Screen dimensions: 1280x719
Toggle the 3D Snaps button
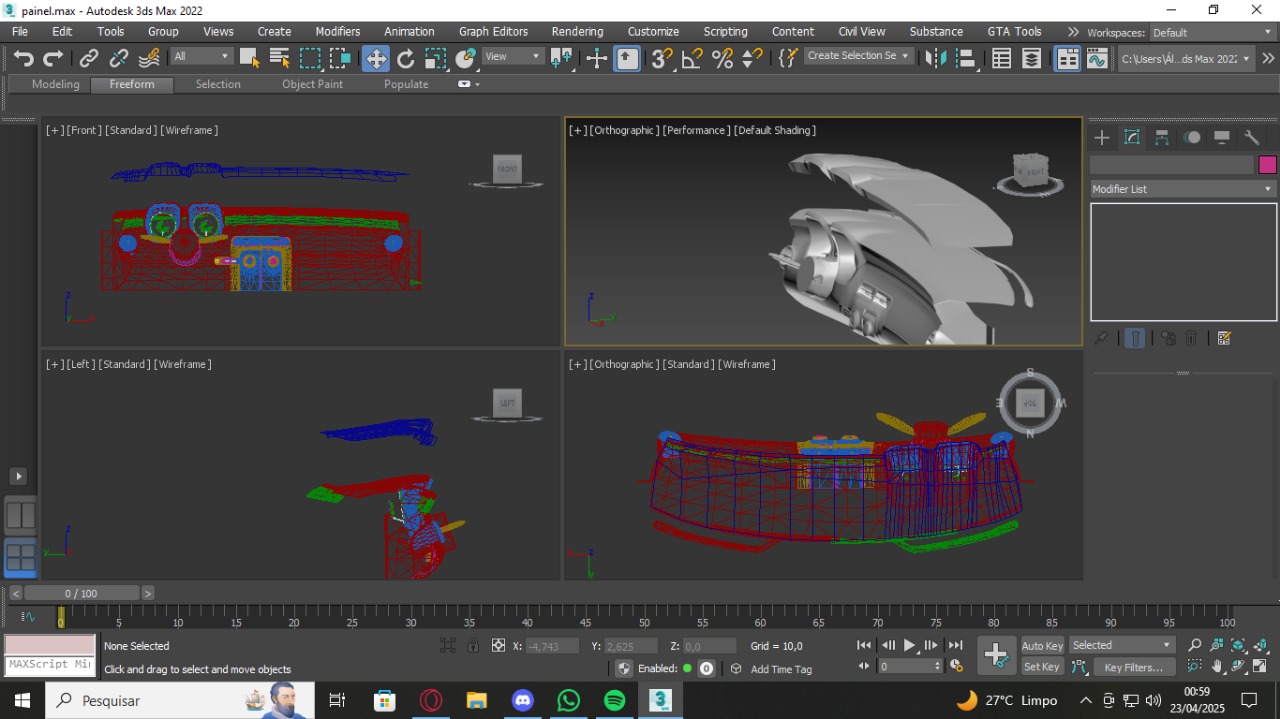coord(661,58)
